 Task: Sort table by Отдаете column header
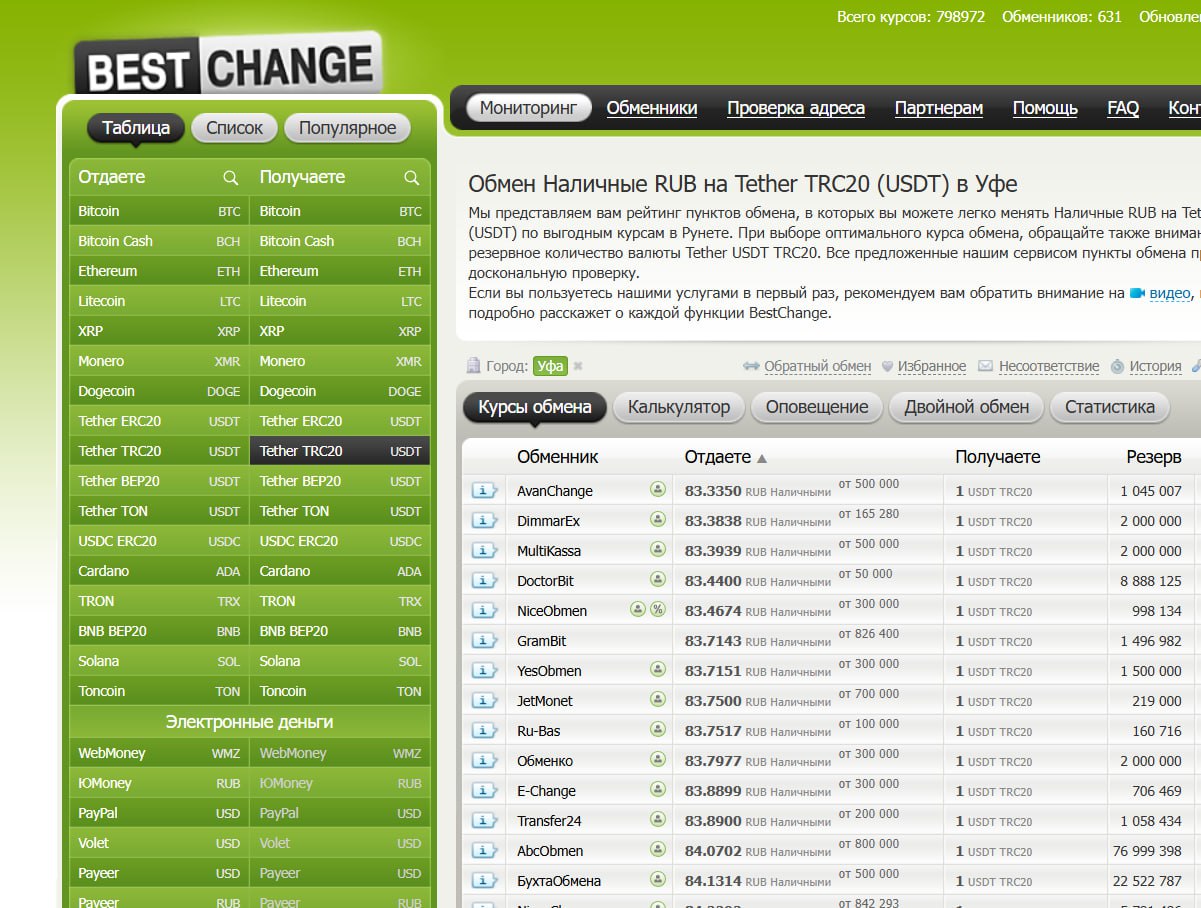(x=717, y=457)
